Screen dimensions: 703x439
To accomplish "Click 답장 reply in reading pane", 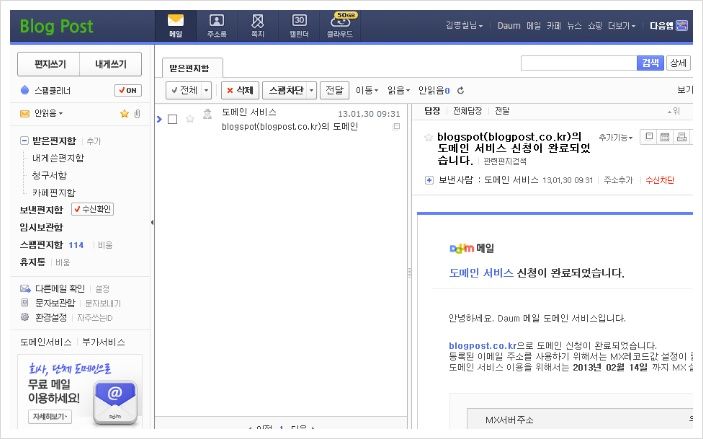I will click(x=432, y=111).
